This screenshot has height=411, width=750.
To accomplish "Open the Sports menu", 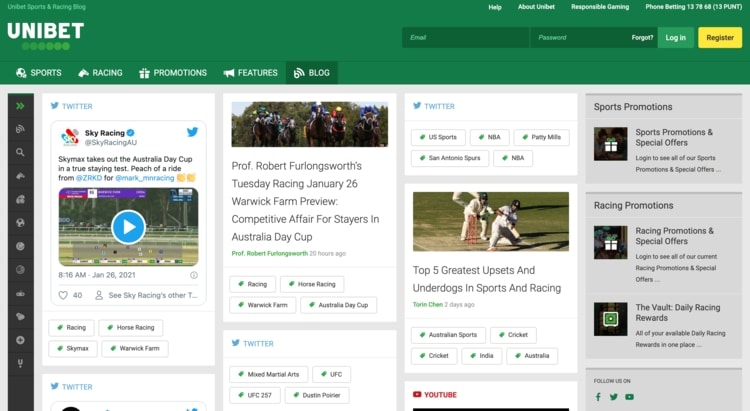I will [39, 73].
